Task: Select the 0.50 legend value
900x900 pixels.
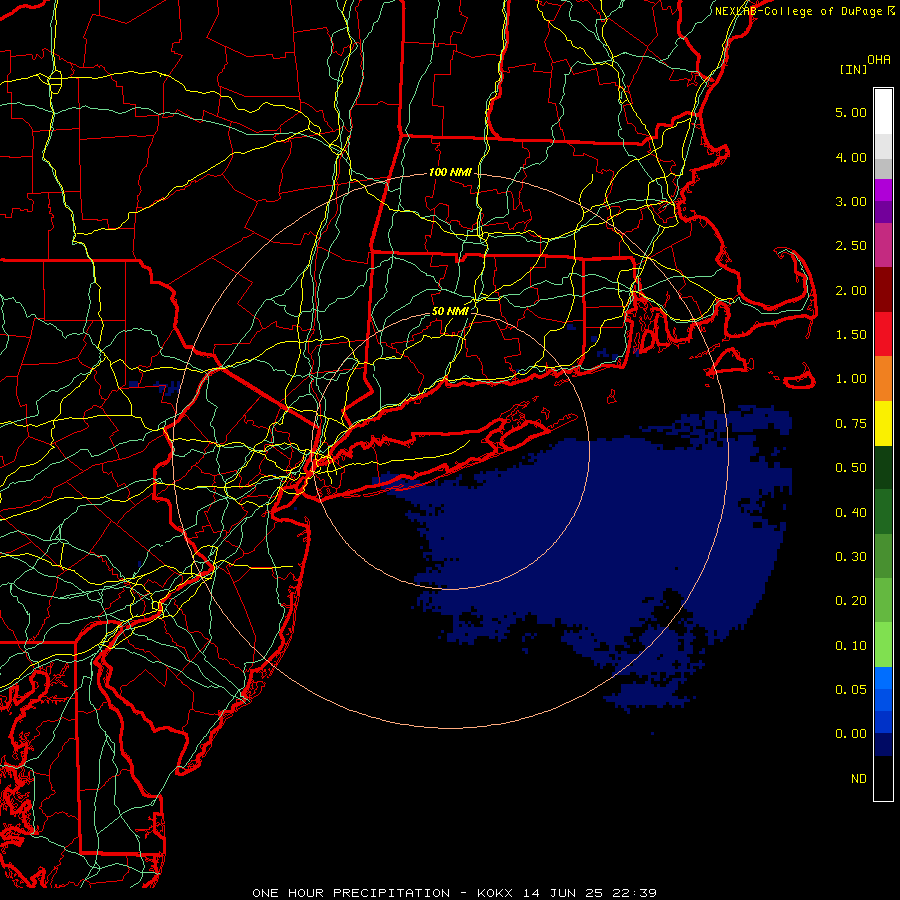Action: point(851,468)
